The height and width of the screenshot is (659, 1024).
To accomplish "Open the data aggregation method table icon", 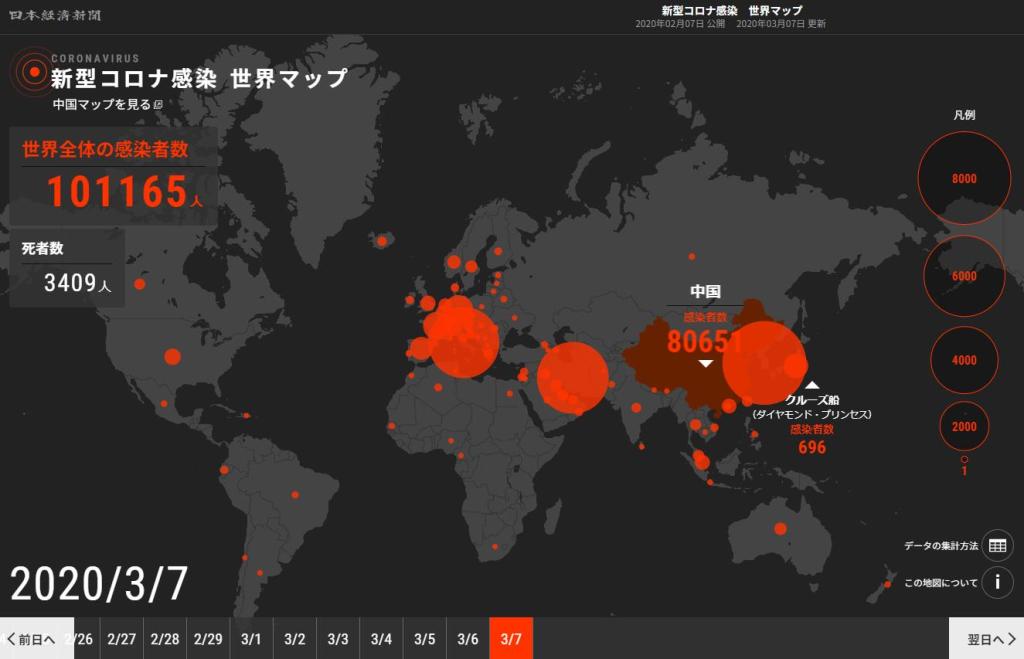I will click(x=997, y=546).
